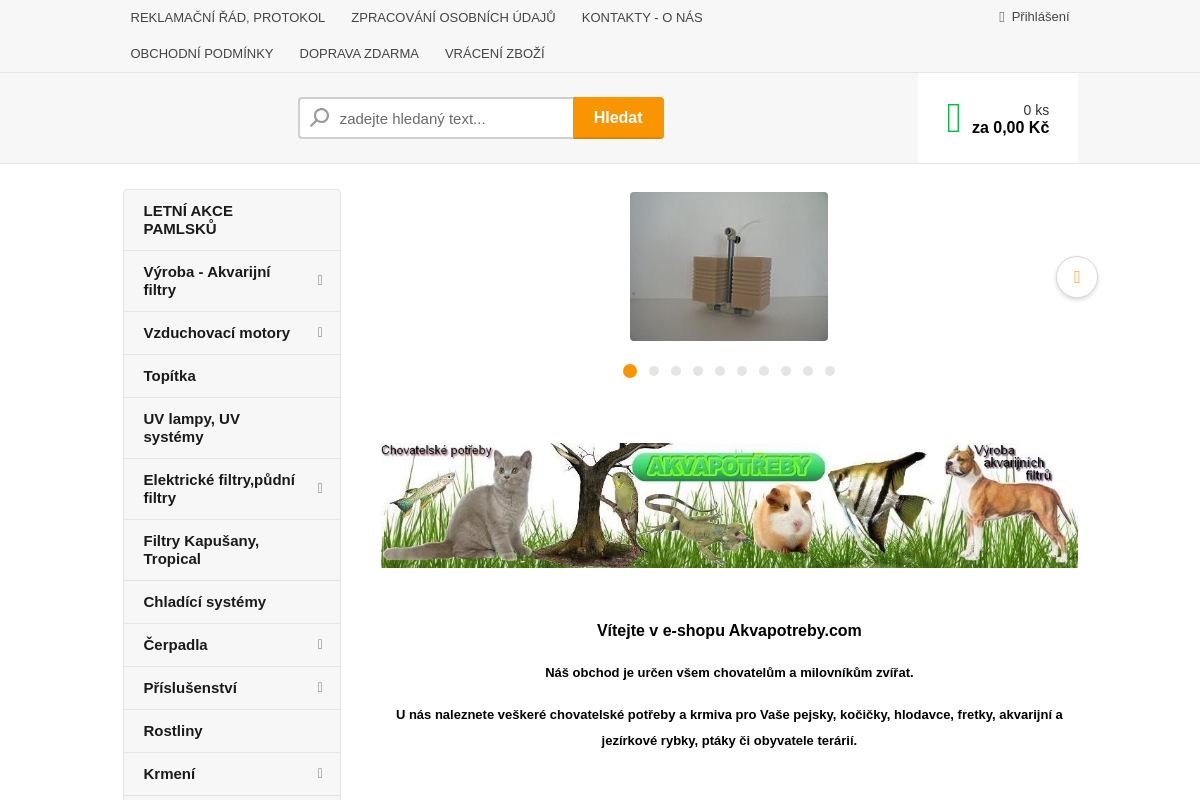The height and width of the screenshot is (800, 1200).
Task: Open Chladící systémy category
Action: pyautogui.click(x=232, y=602)
